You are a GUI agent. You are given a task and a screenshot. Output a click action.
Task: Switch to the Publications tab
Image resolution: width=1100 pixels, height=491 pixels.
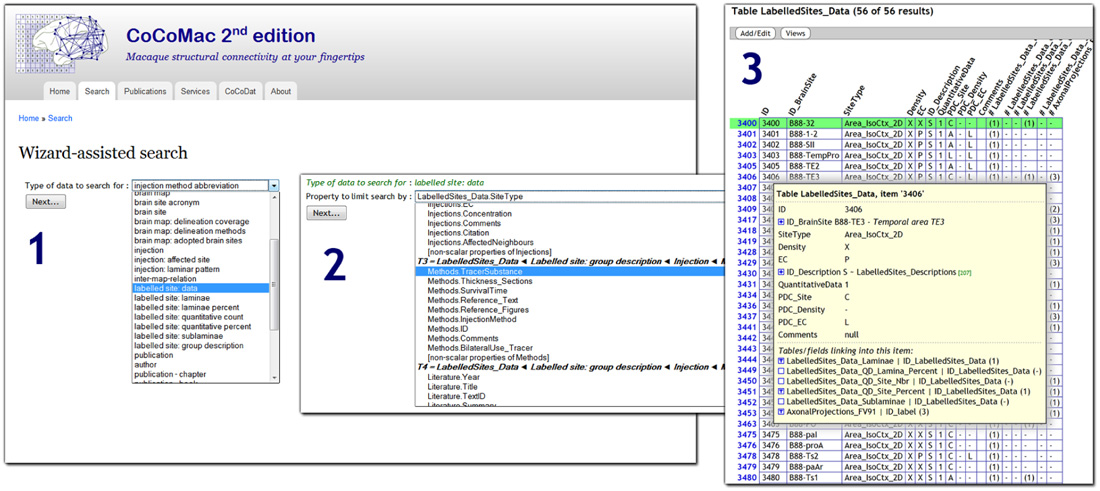coord(145,91)
